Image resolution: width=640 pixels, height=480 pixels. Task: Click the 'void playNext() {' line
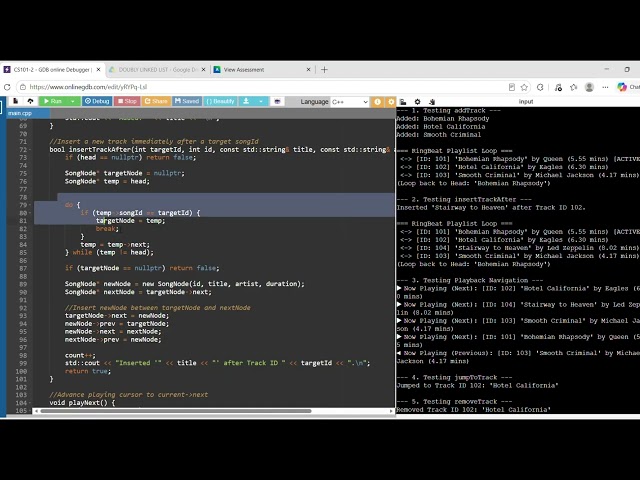tap(82, 402)
